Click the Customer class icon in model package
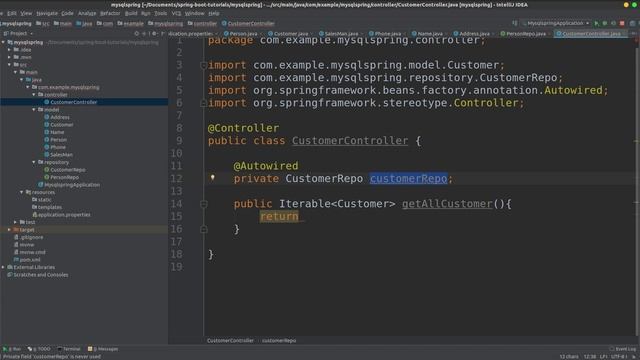The height and width of the screenshot is (360, 640). tap(47, 124)
